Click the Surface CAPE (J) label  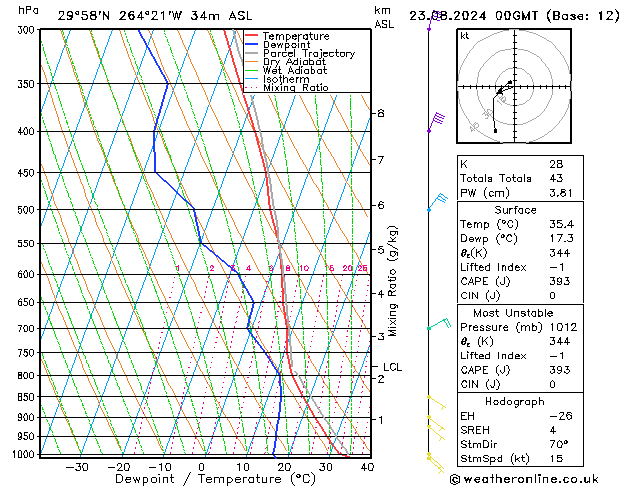click(x=485, y=281)
